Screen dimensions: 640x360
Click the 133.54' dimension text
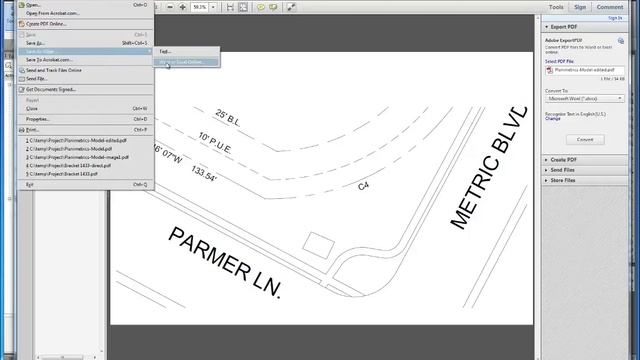204,173
